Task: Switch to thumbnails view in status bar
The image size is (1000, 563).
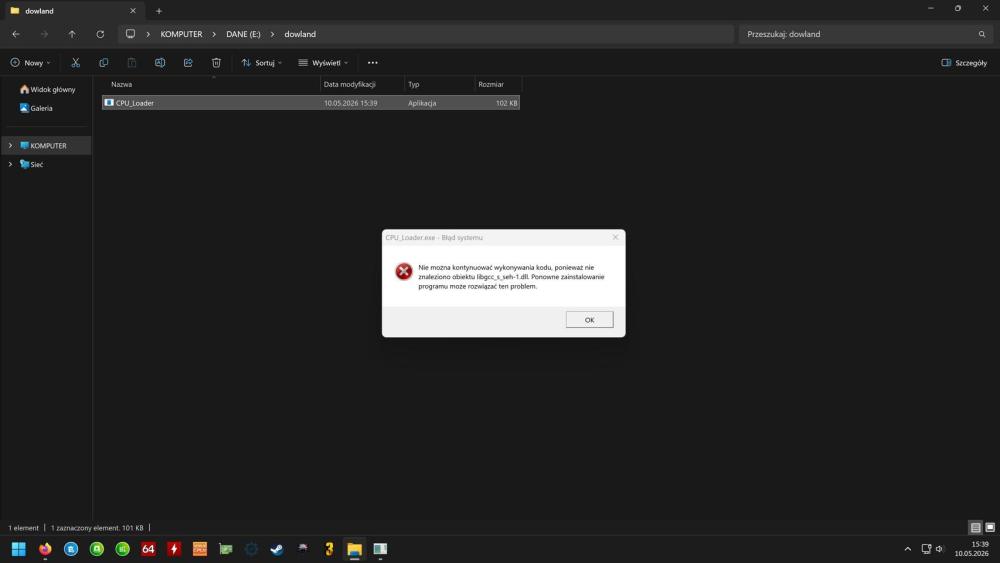Action: click(x=990, y=527)
